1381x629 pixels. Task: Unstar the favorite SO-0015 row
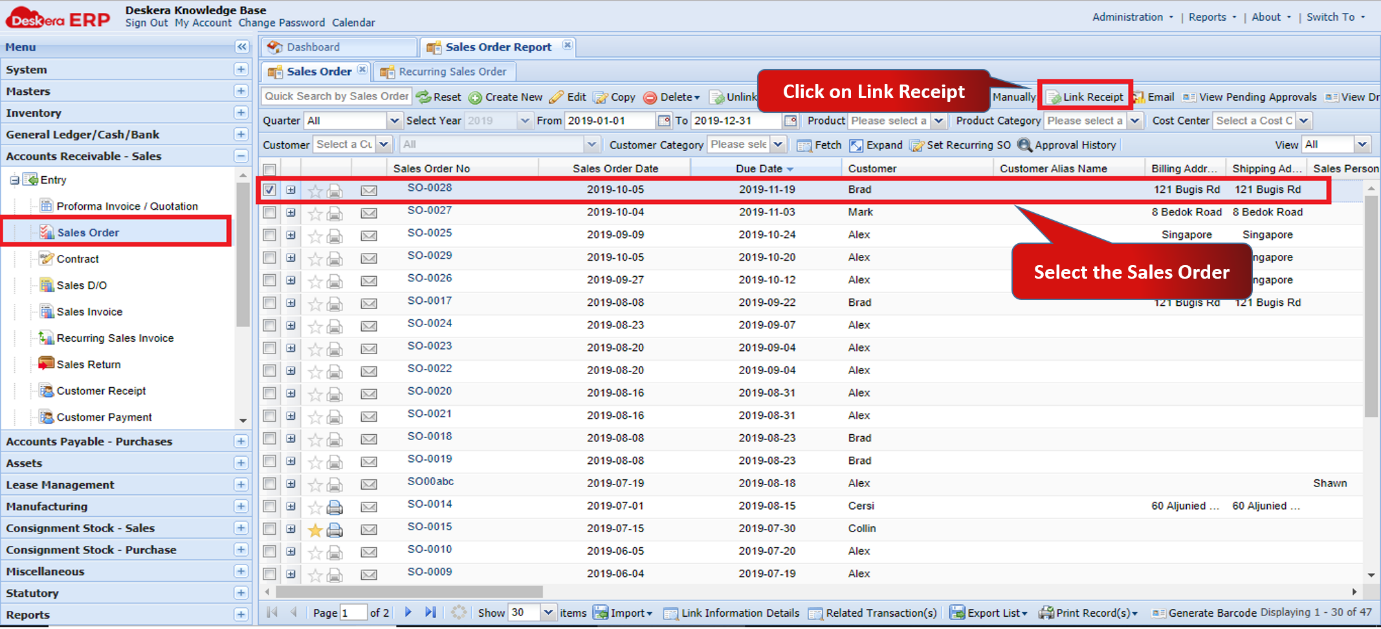[x=315, y=529]
